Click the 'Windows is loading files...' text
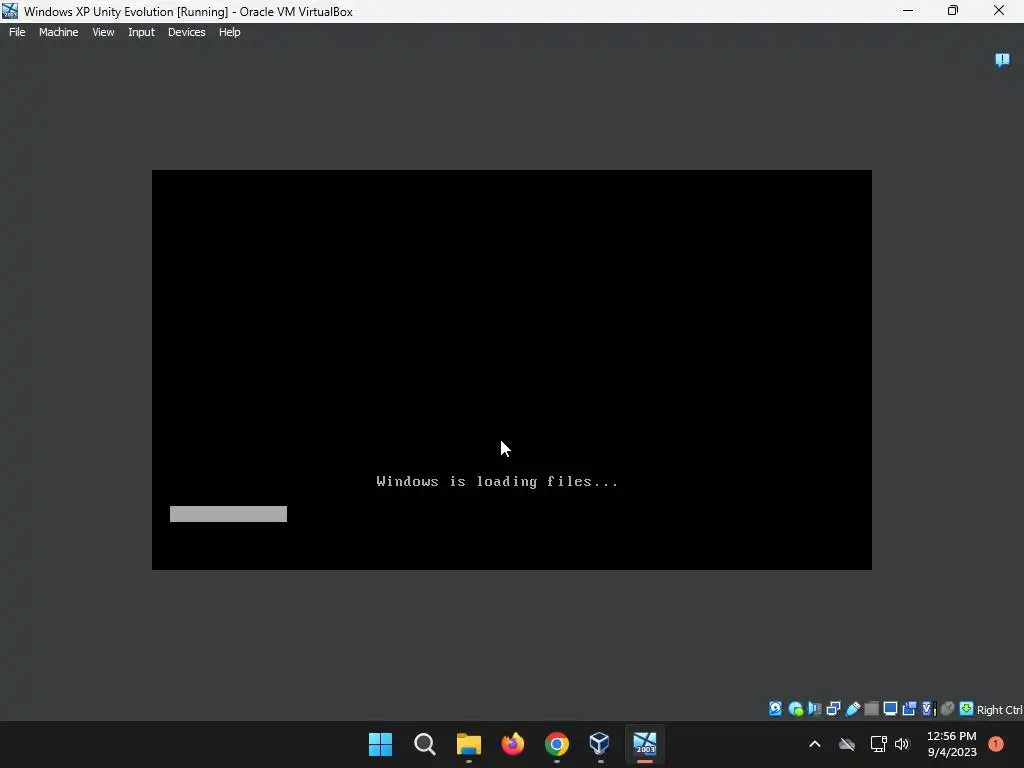 point(497,481)
